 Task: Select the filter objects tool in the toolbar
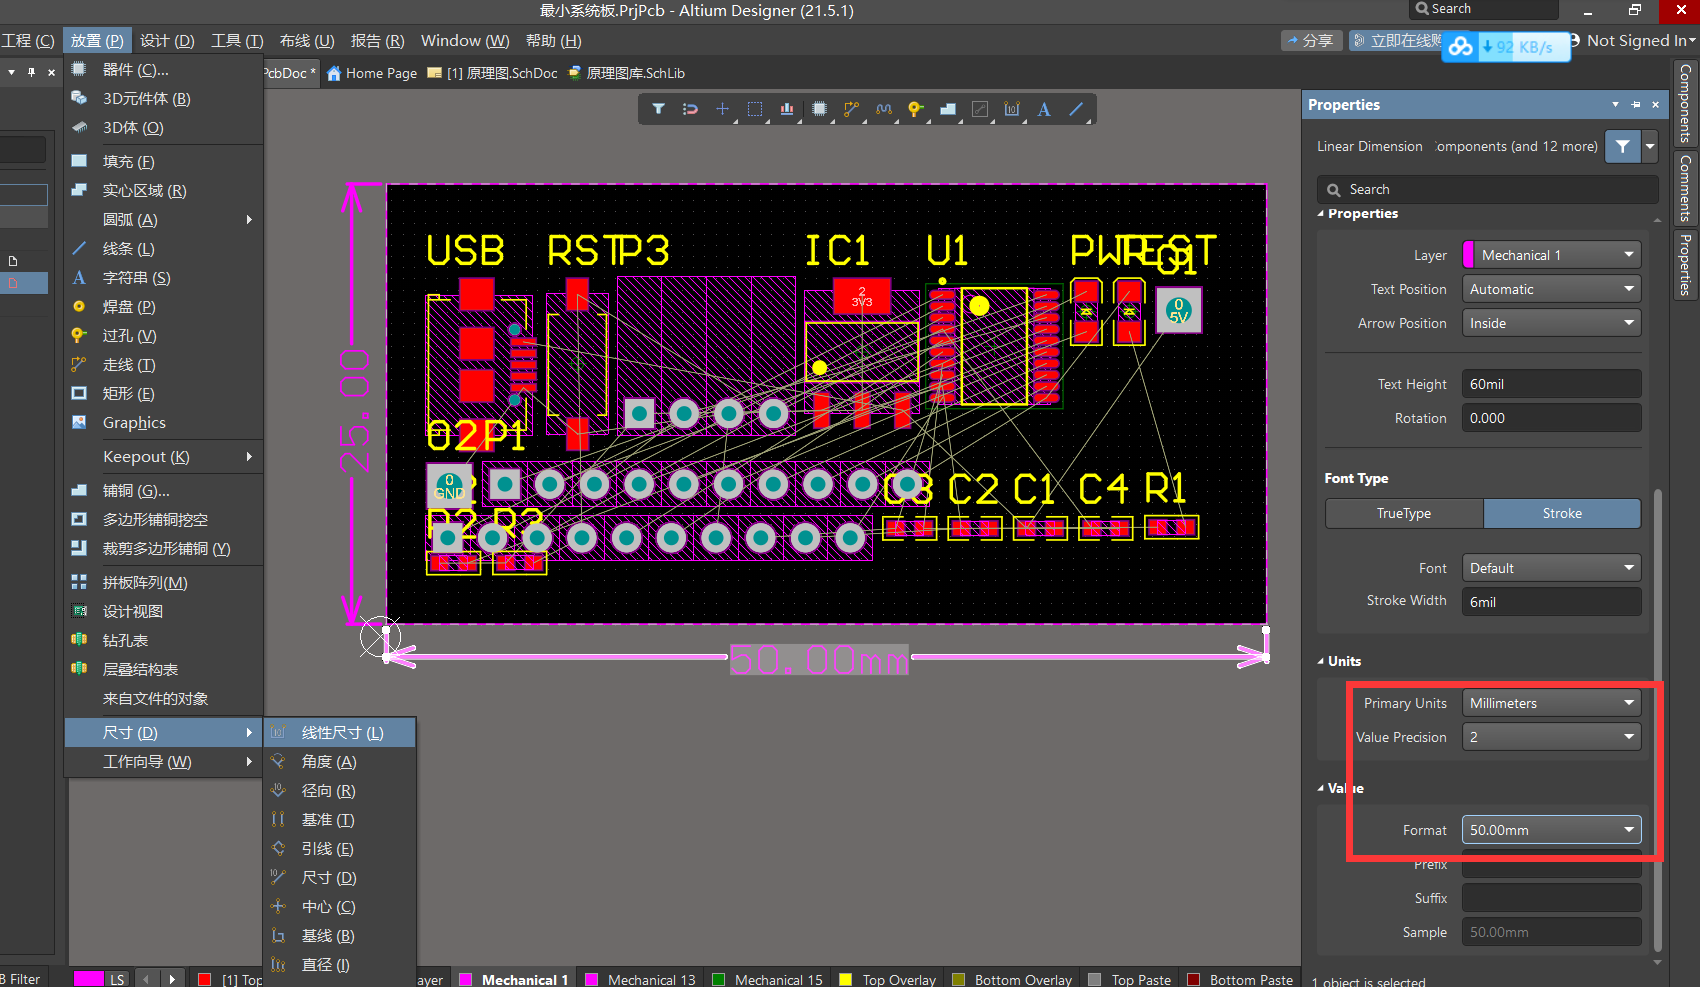(658, 109)
